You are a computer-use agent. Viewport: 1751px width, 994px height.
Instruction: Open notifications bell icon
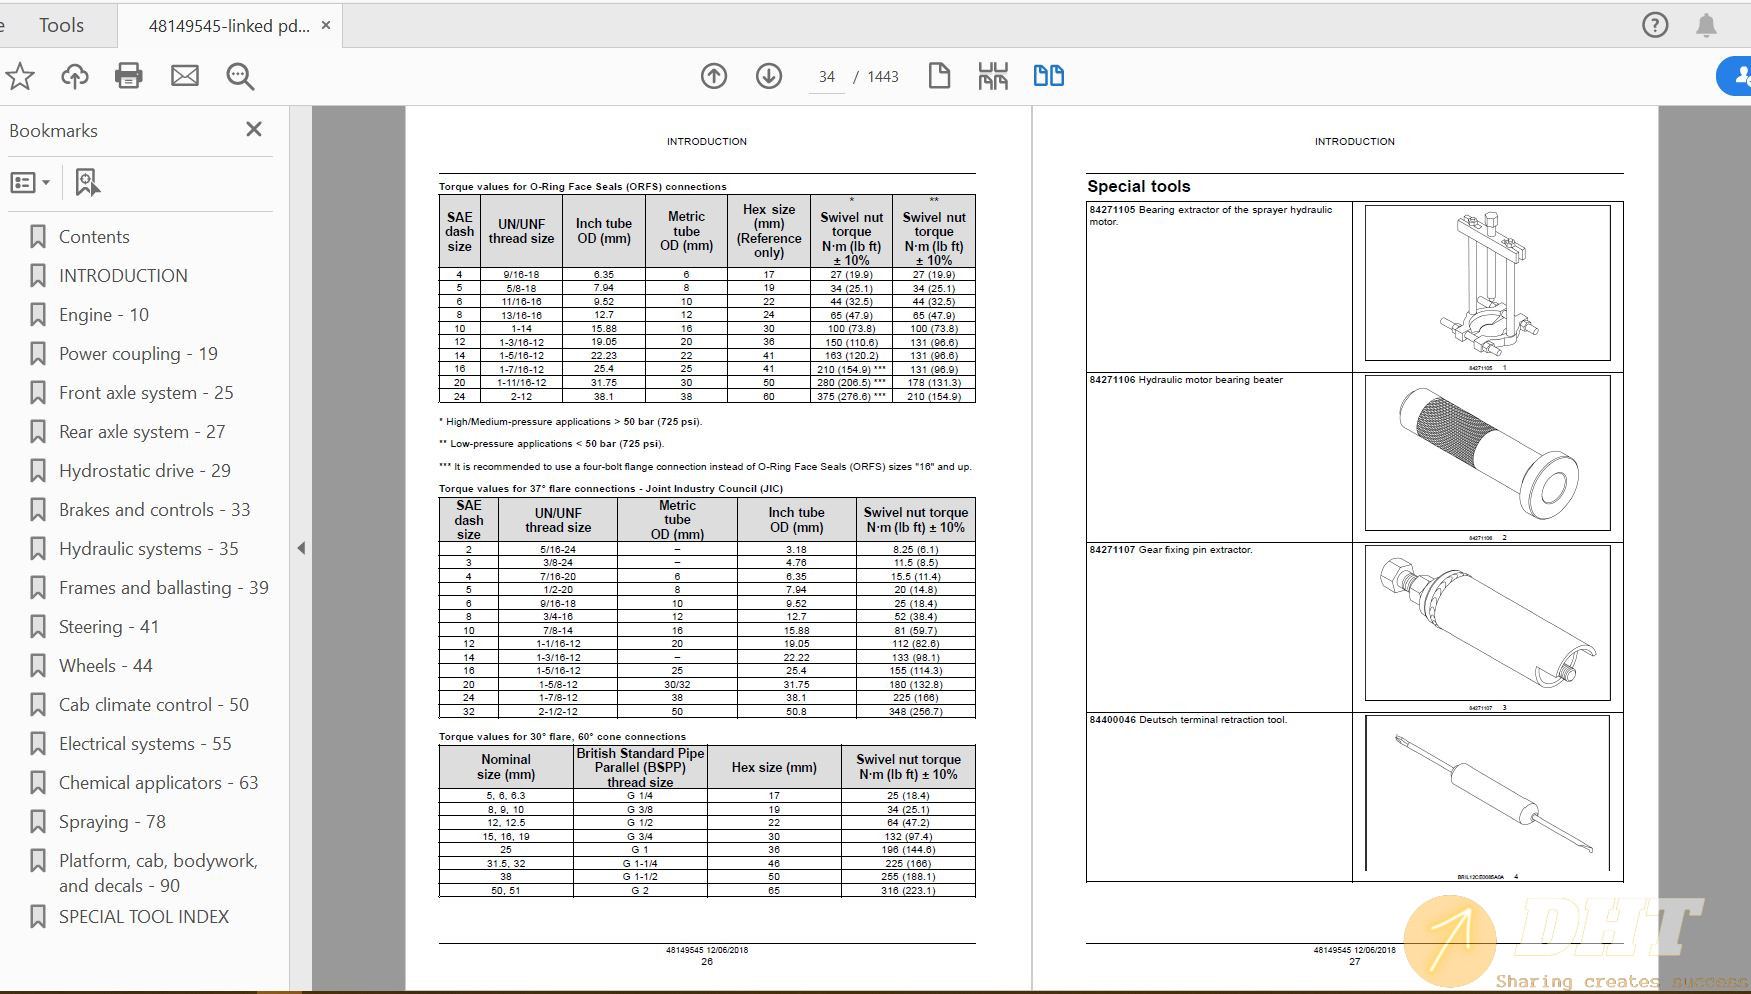[1706, 25]
